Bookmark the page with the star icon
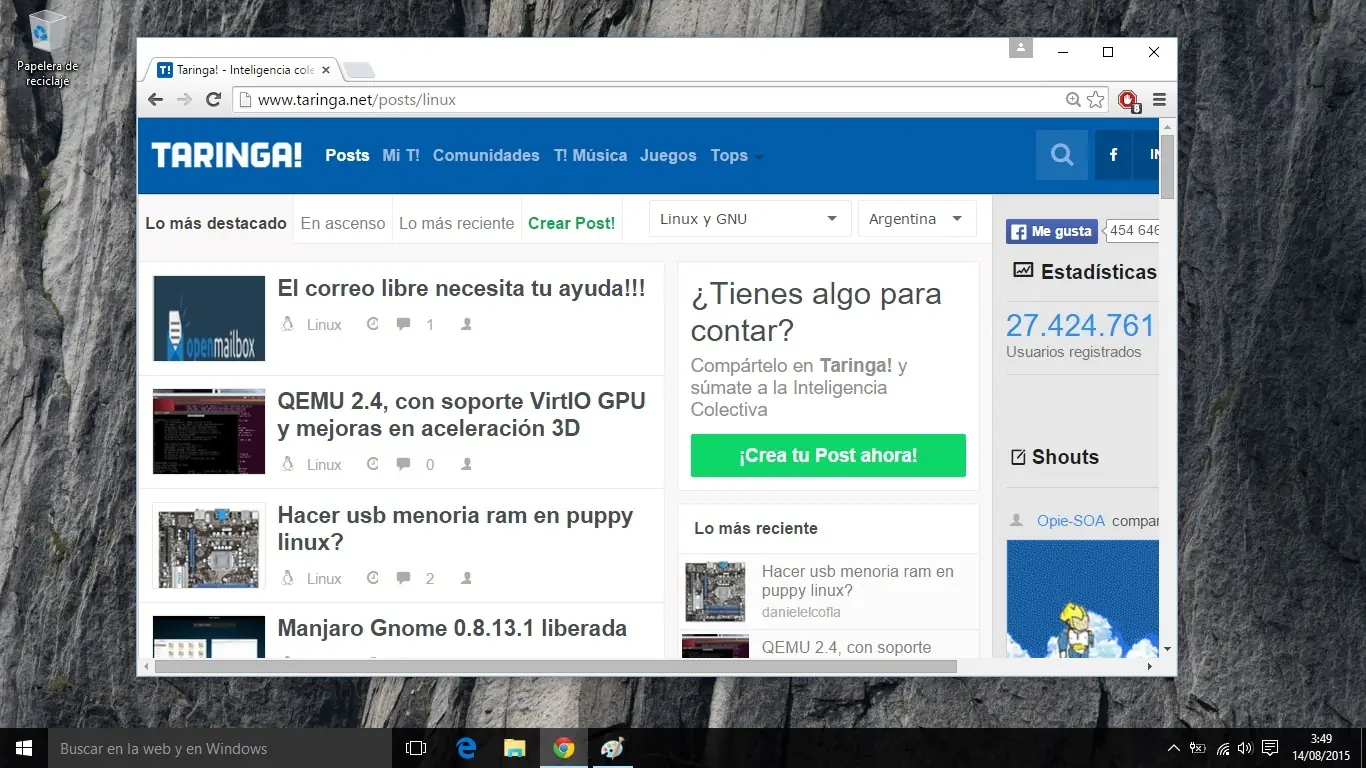This screenshot has width=1366, height=768. (x=1095, y=99)
